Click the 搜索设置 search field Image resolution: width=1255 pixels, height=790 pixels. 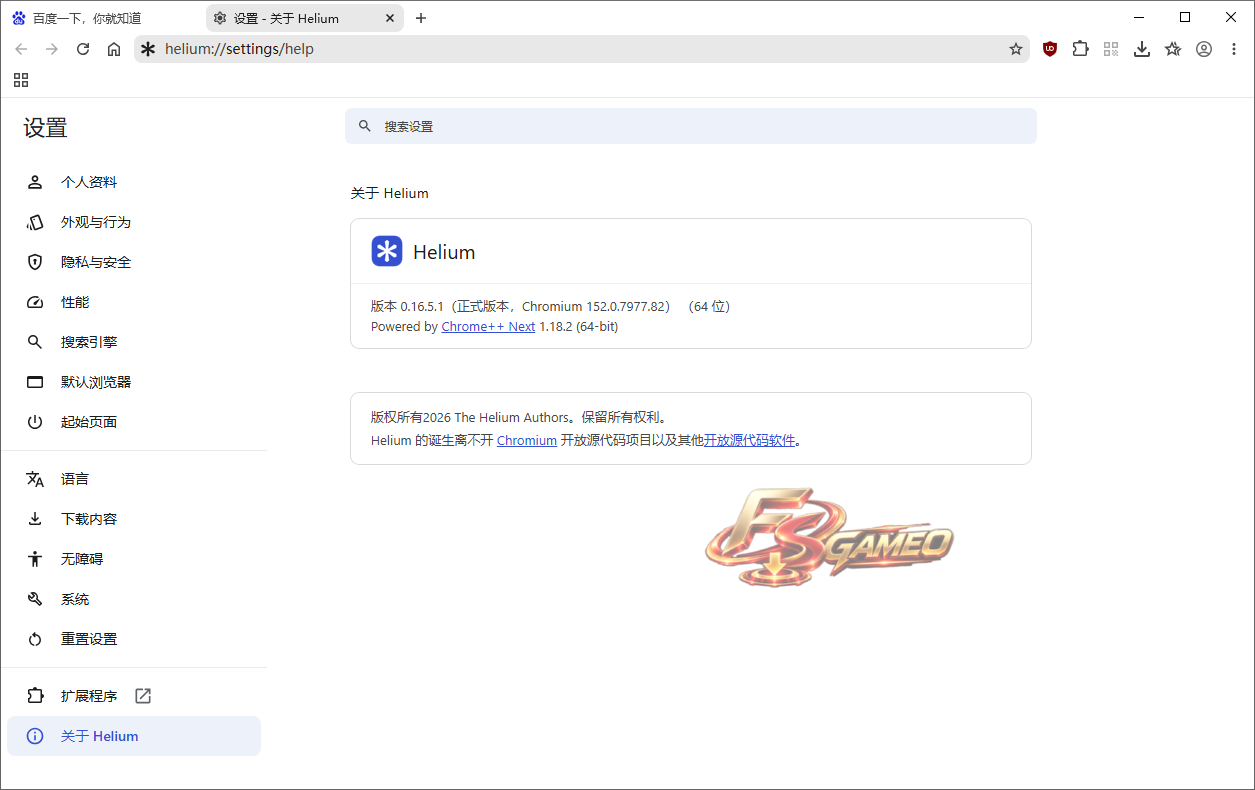click(691, 126)
